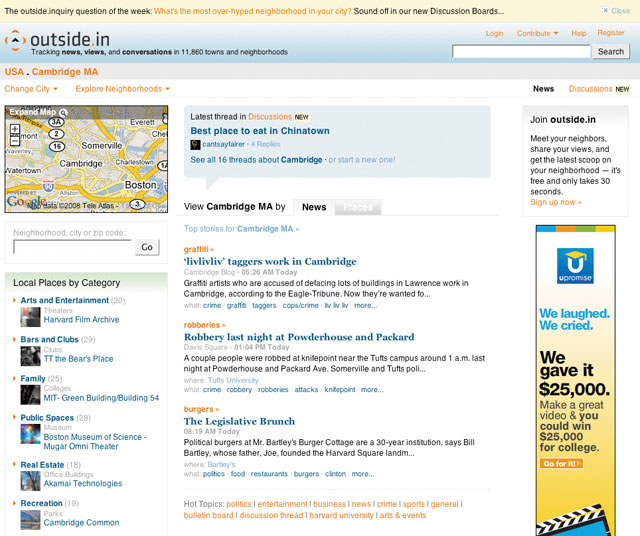Expand Bars and Clubs category arrow
The height and width of the screenshot is (536, 640).
[14, 339]
